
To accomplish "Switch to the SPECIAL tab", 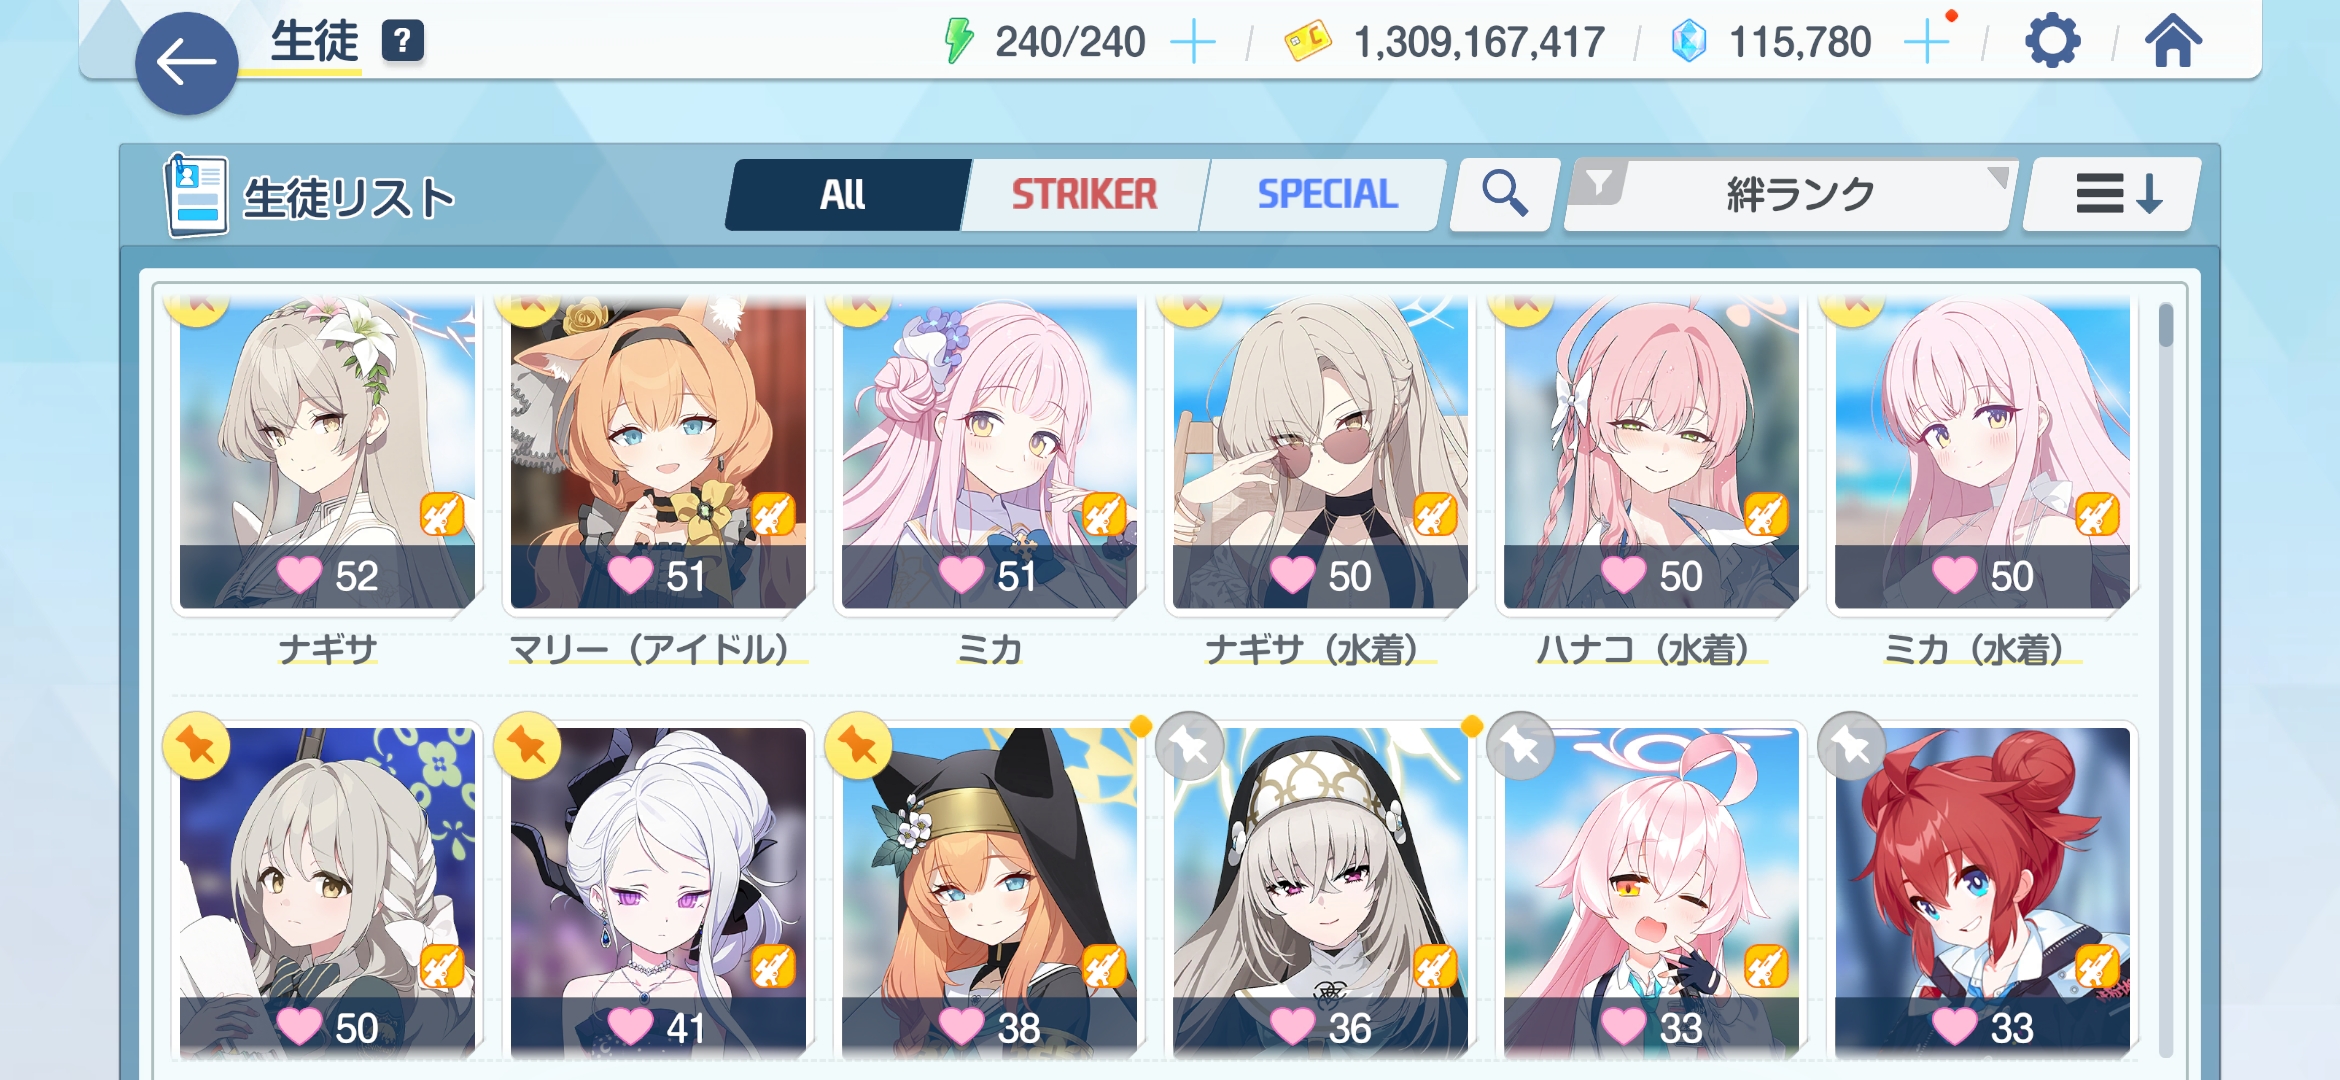I will 1327,194.
